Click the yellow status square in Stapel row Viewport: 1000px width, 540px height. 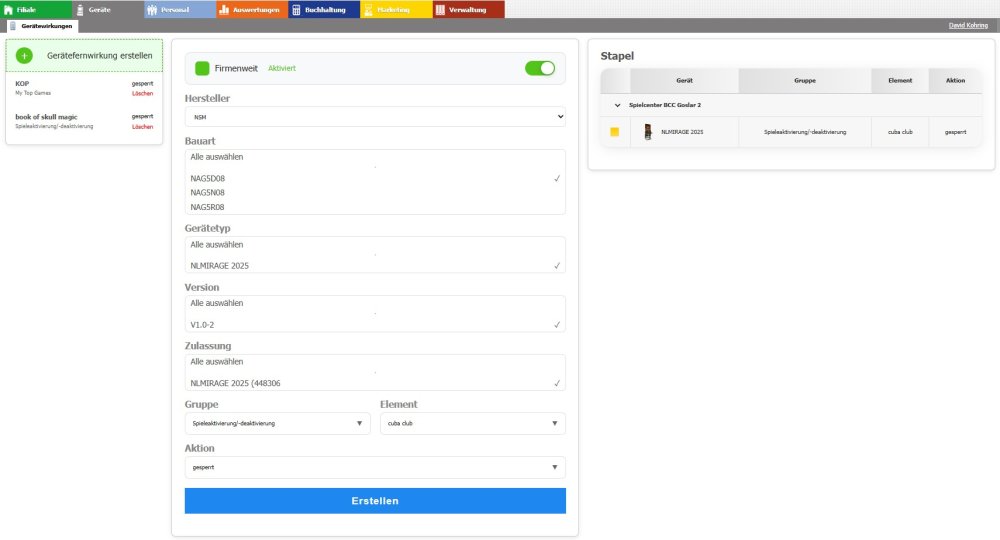615,132
